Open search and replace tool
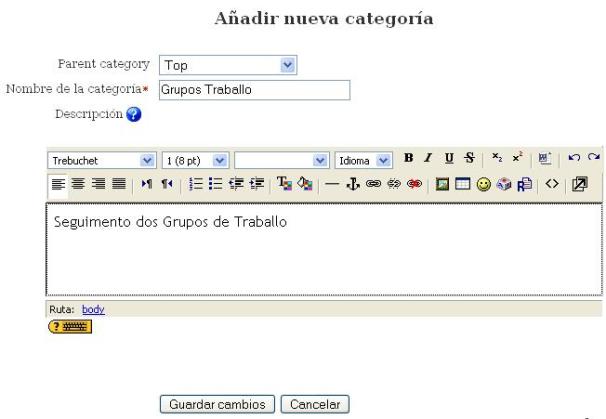The image size is (606, 419). [524, 184]
